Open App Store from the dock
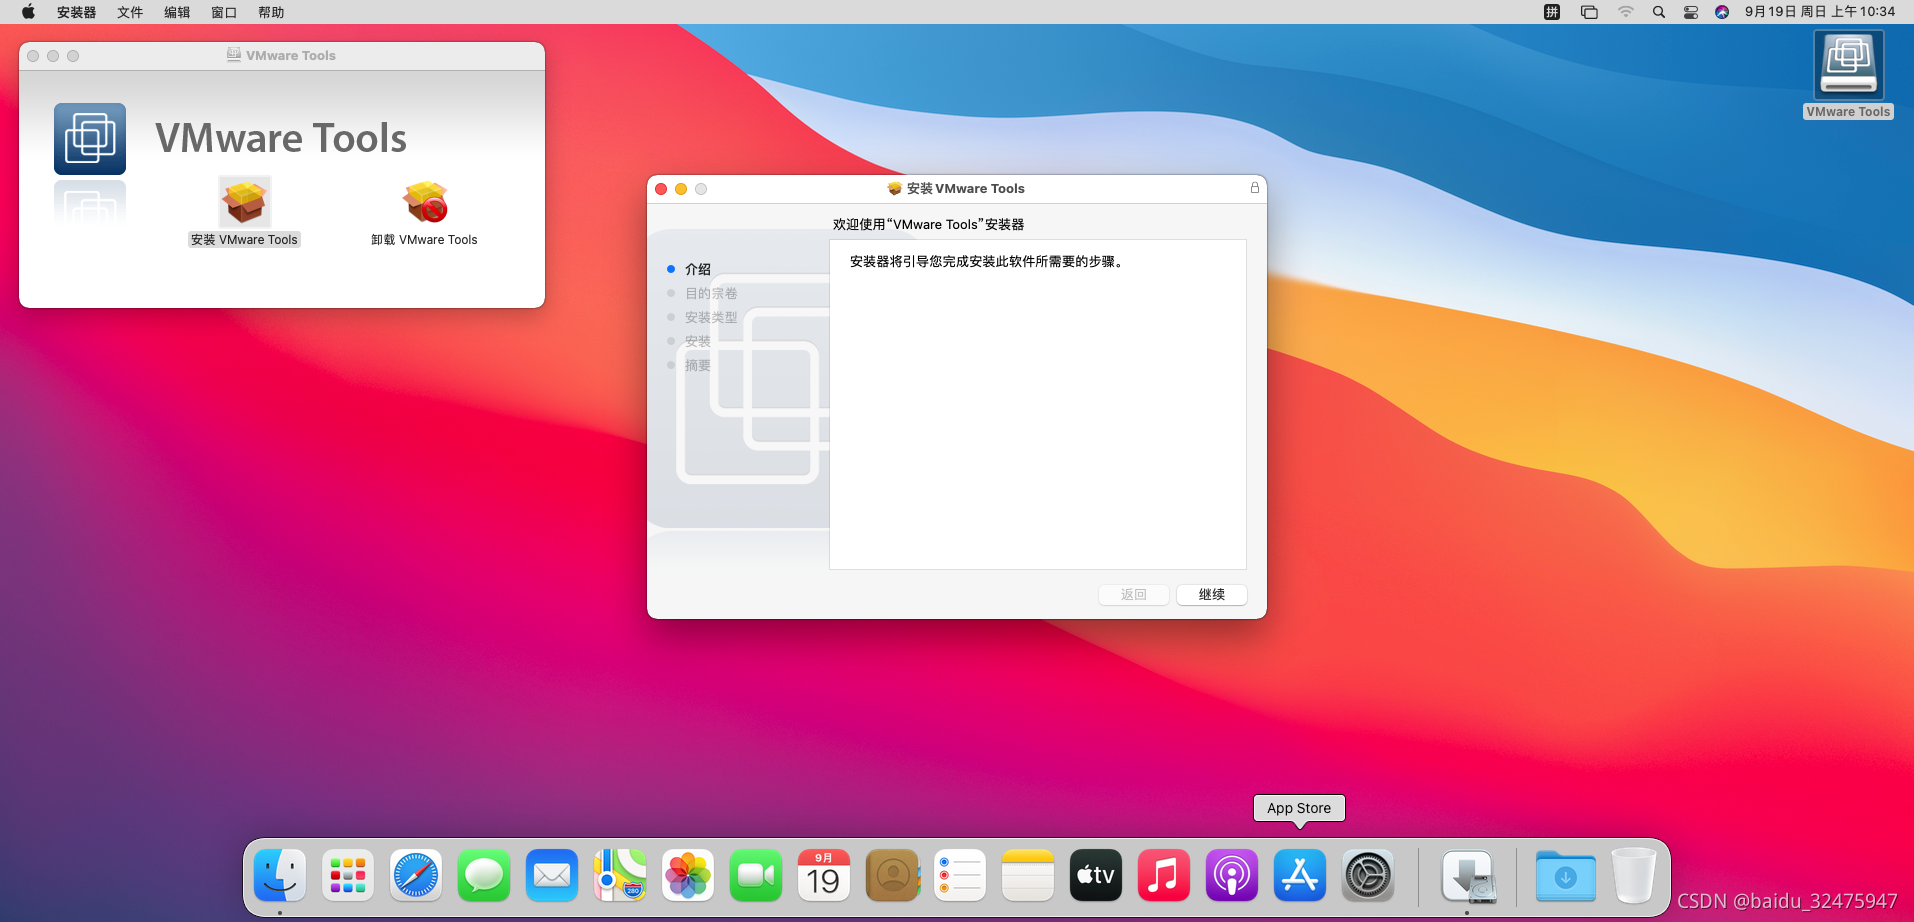The width and height of the screenshot is (1914, 922). tap(1299, 876)
